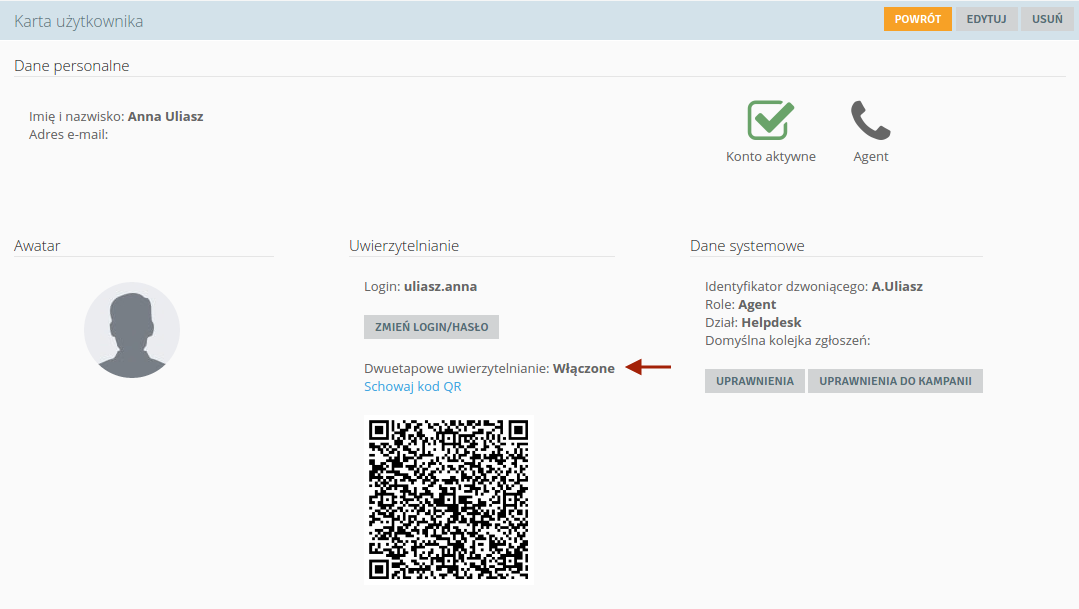The height and width of the screenshot is (609, 1079).
Task: Click the Dane personalne section heading
Action: point(72,65)
